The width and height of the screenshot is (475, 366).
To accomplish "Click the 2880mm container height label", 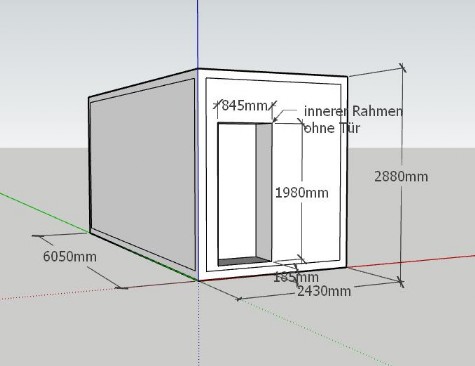I will point(401,176).
